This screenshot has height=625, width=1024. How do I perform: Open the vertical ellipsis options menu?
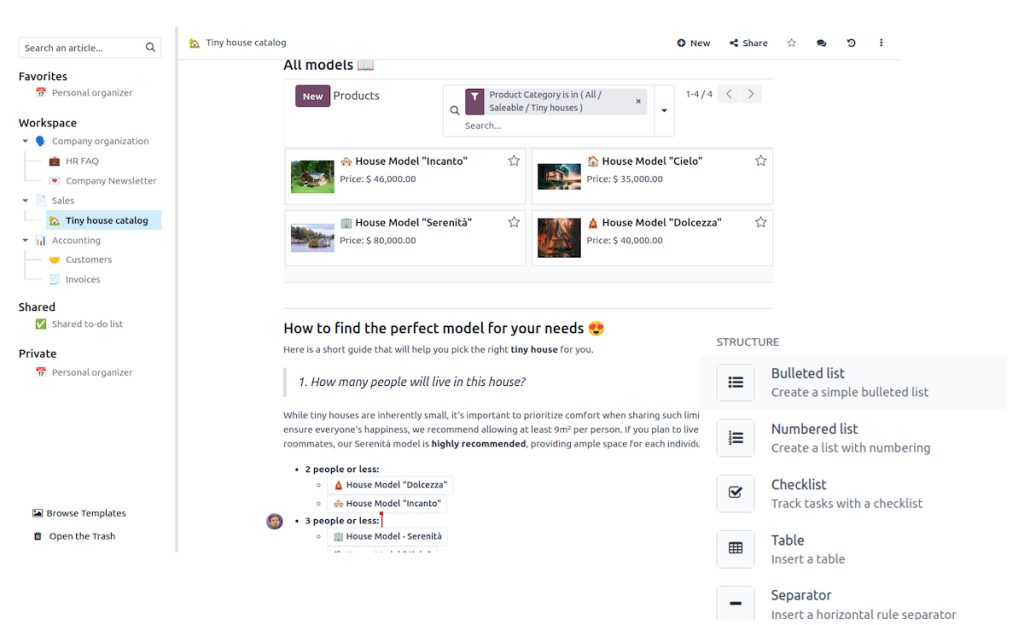coord(881,43)
